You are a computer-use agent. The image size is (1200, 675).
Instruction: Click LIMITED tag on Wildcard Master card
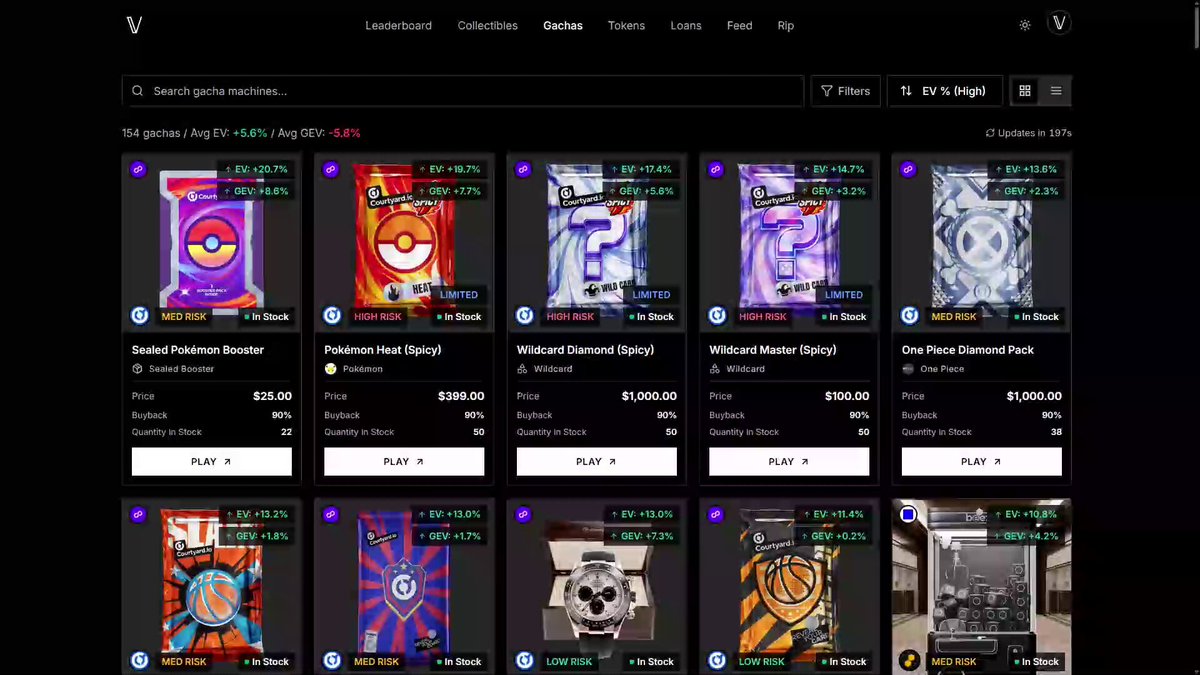pyautogui.click(x=843, y=295)
